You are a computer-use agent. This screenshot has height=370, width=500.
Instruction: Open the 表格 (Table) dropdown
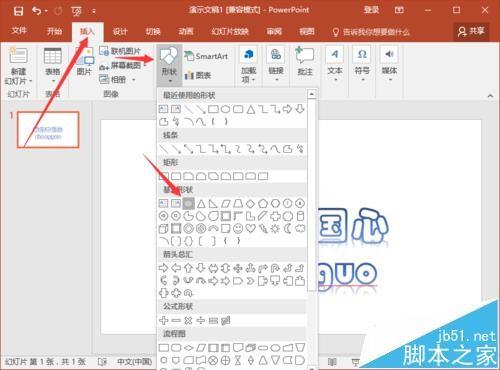[53, 65]
